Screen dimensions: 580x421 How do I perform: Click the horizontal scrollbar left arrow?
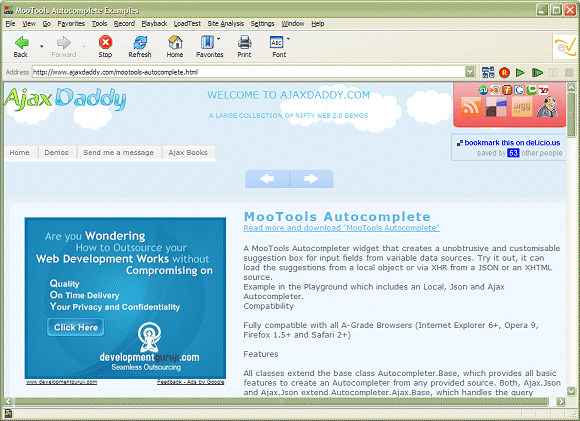(9, 401)
